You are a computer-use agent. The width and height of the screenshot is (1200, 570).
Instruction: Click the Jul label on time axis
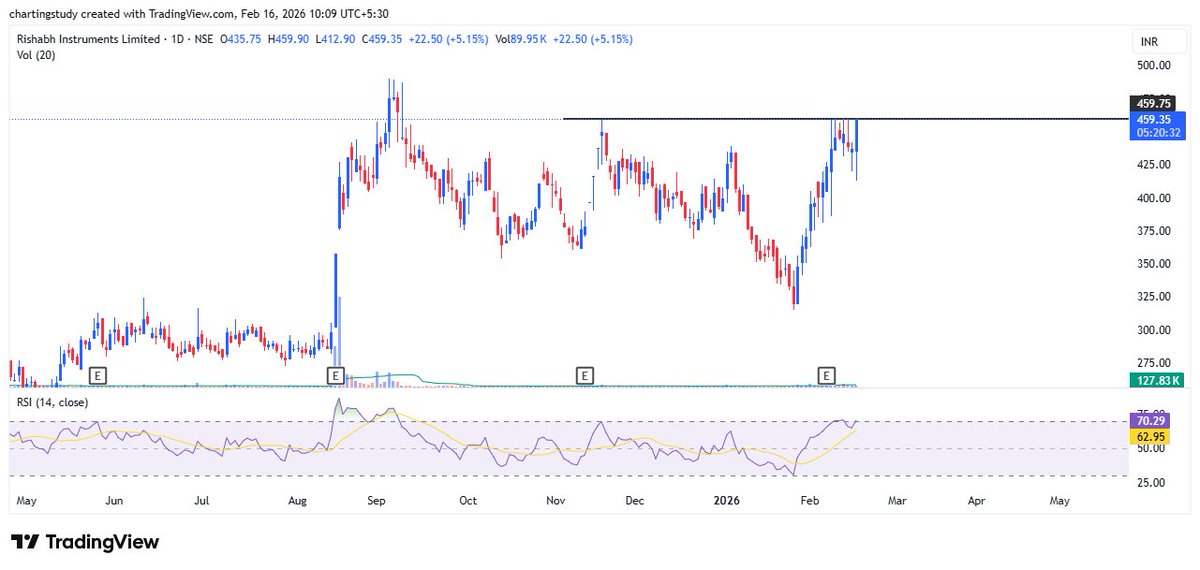point(202,499)
